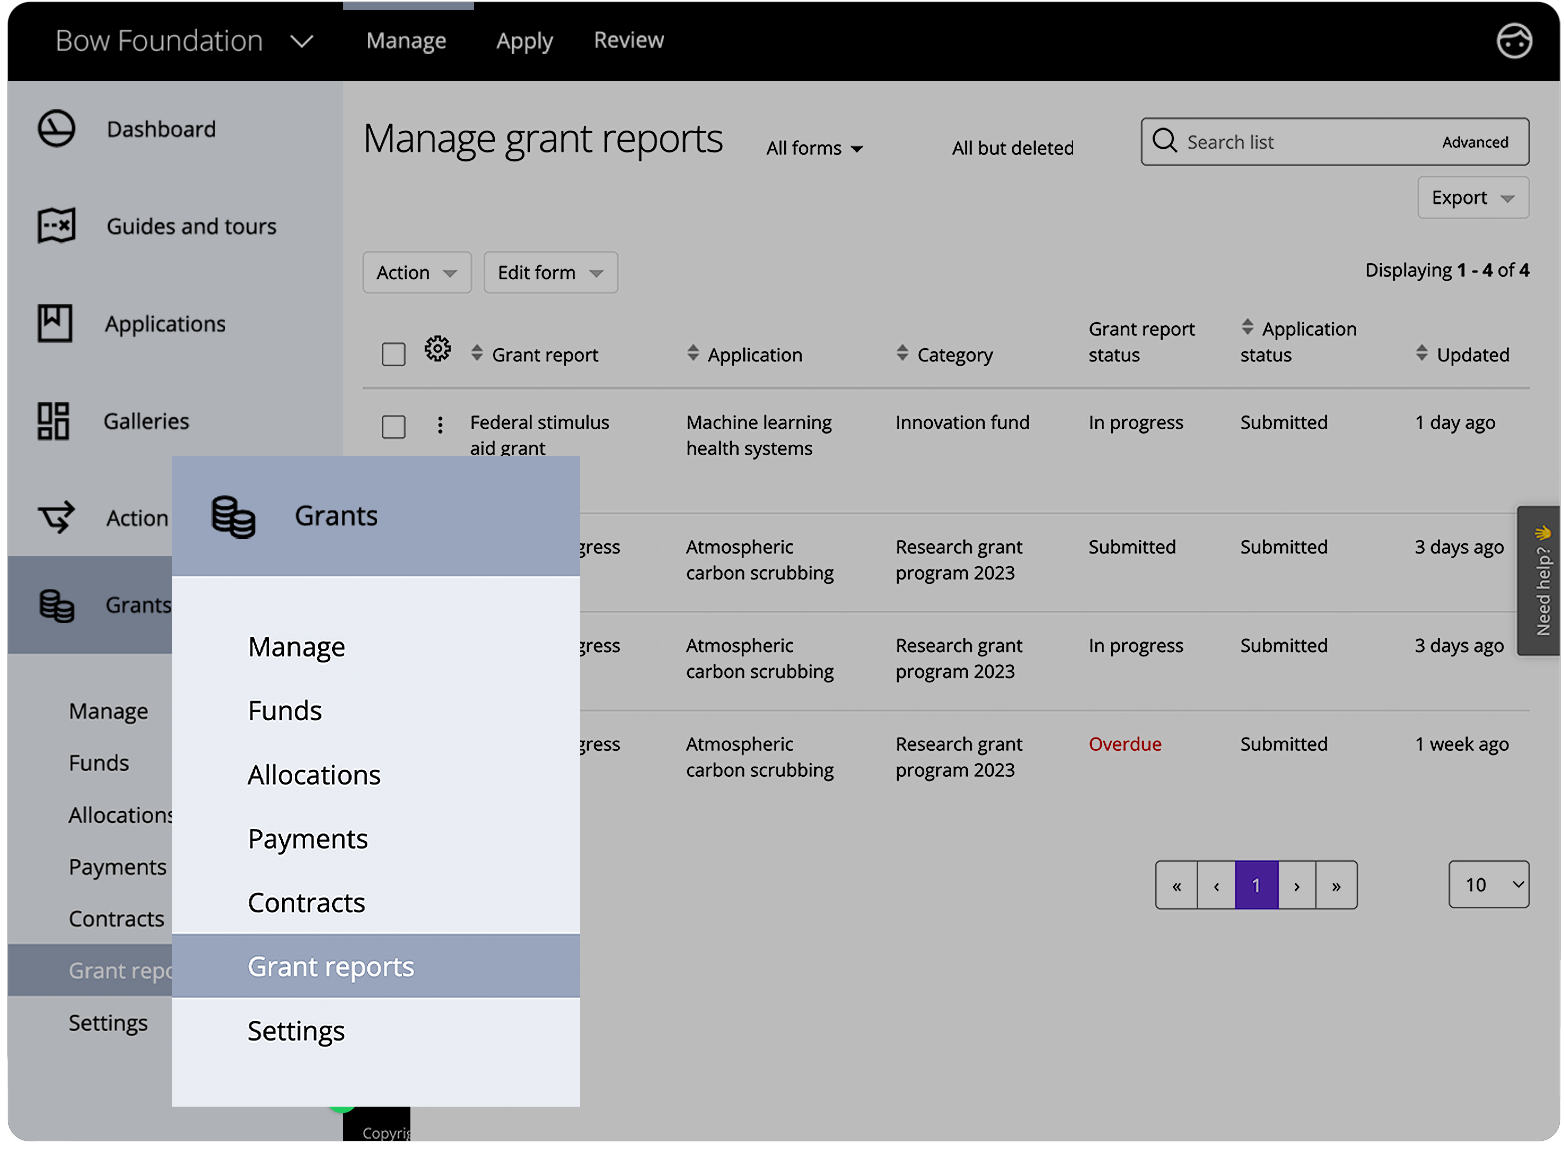1564x1149 pixels.
Task: Open the Galleries grid icon
Action: click(x=54, y=421)
